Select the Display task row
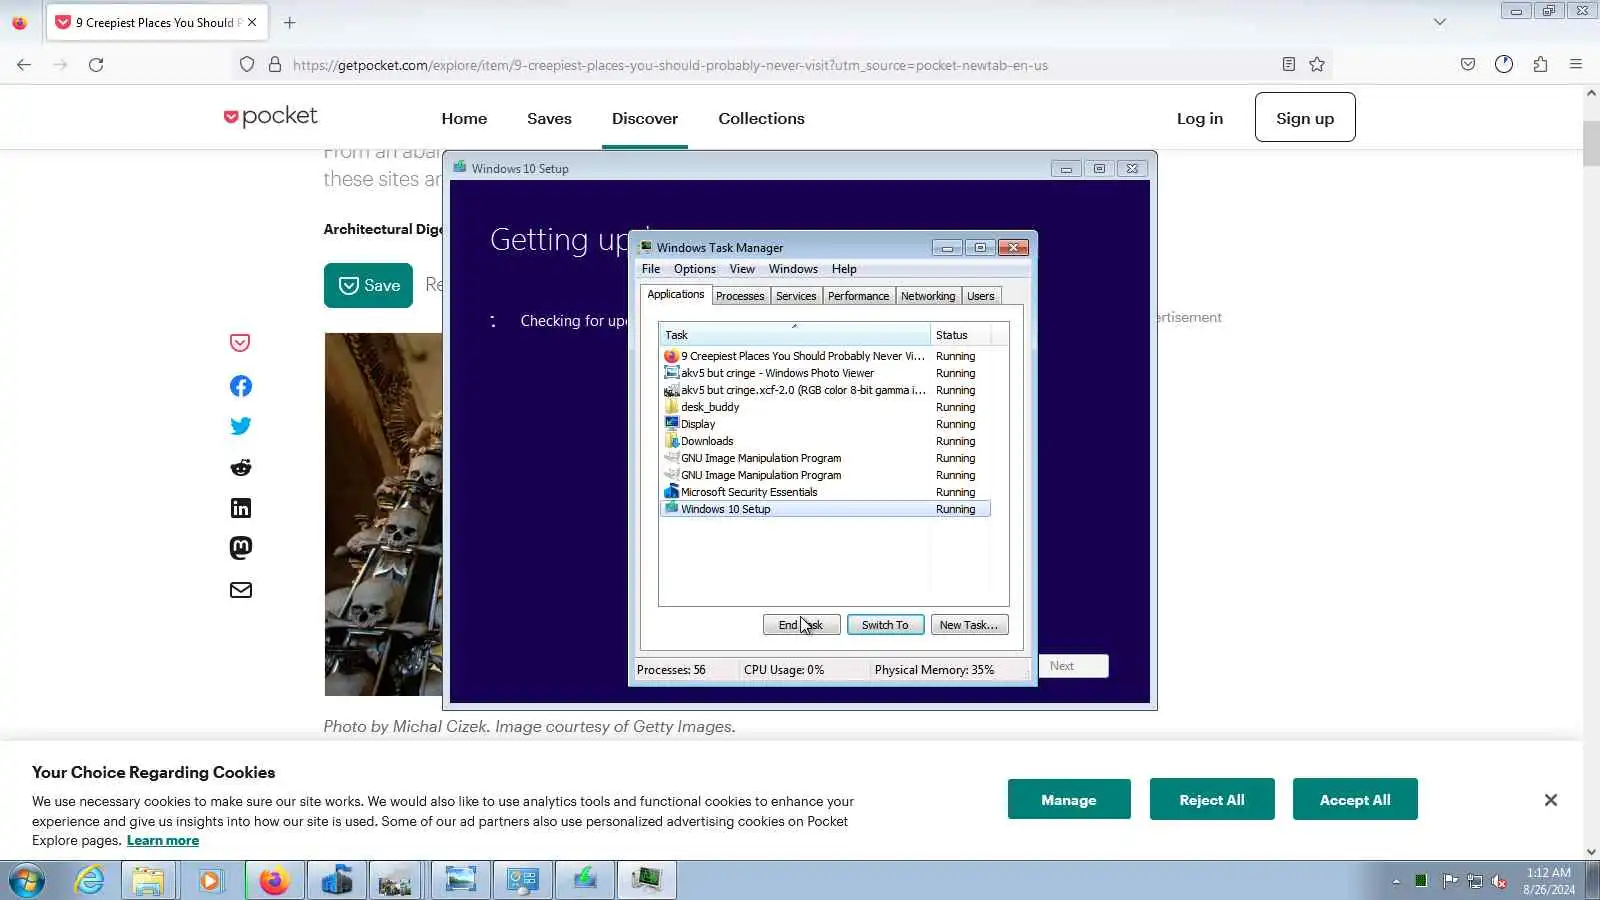 [x=825, y=424]
